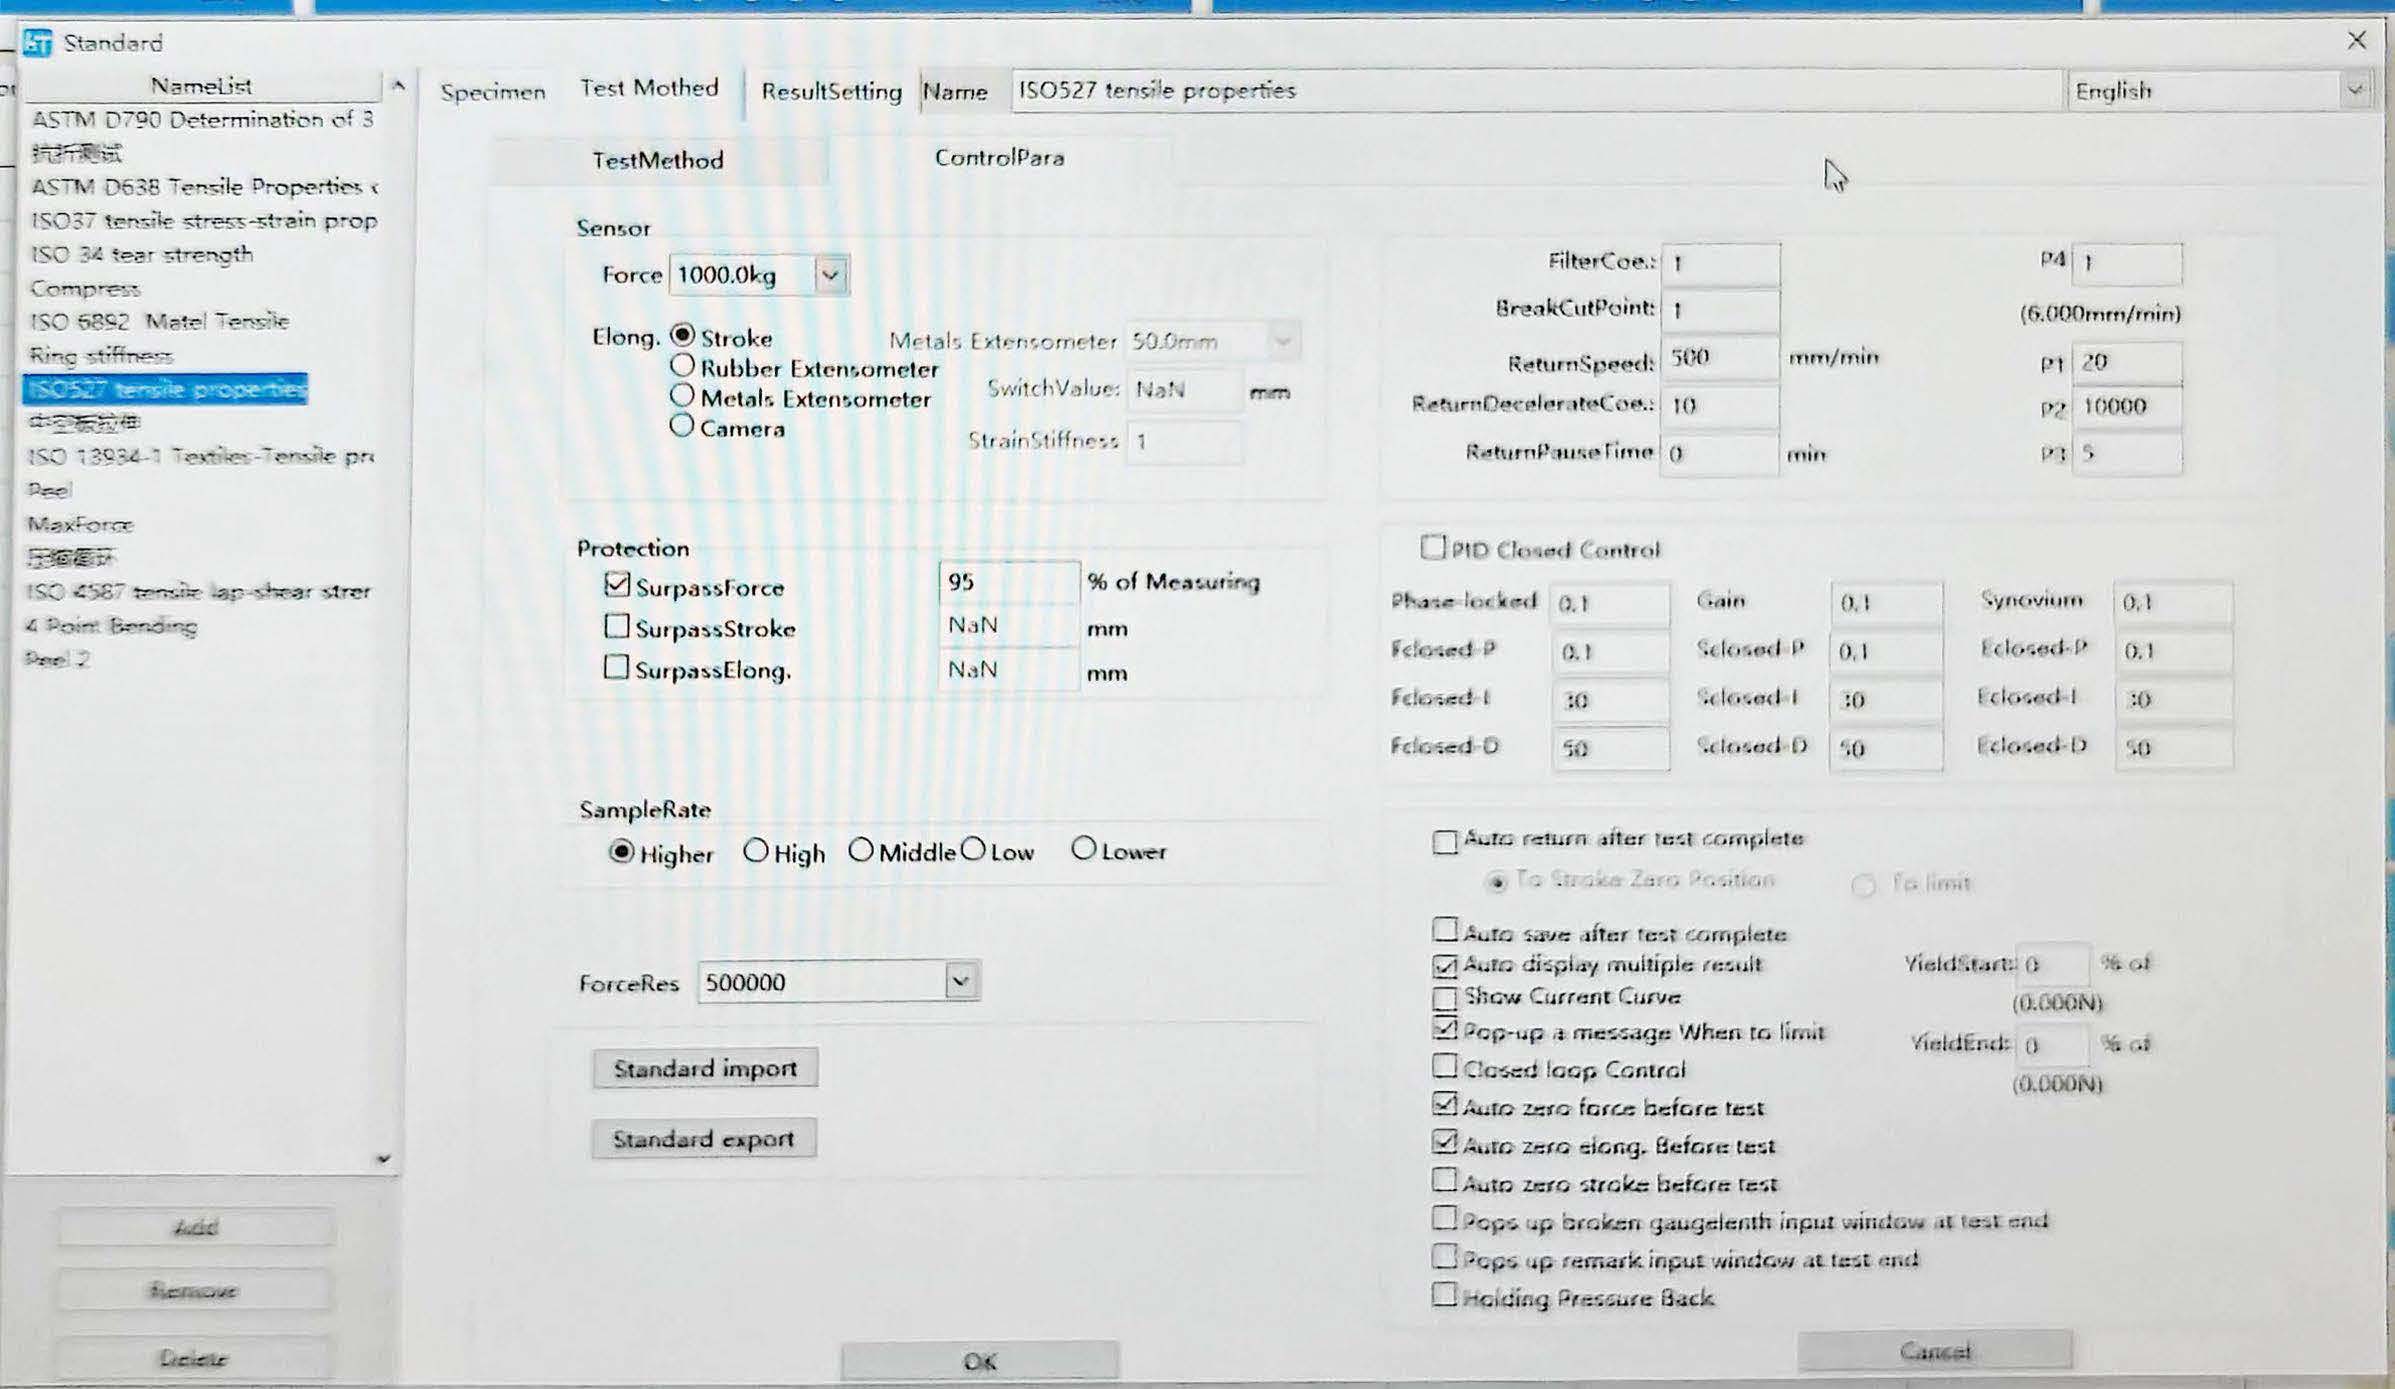Switch to ControlPara sub-tab
The image size is (2395, 1389).
pyautogui.click(x=999, y=158)
